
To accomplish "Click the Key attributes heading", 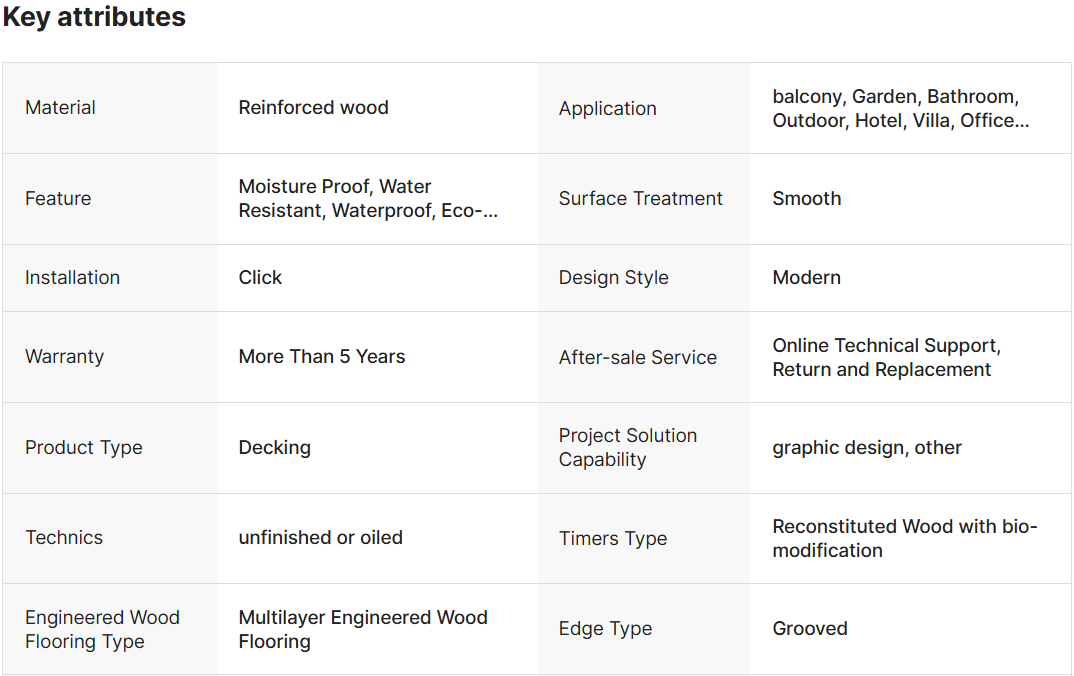I will (x=94, y=17).
